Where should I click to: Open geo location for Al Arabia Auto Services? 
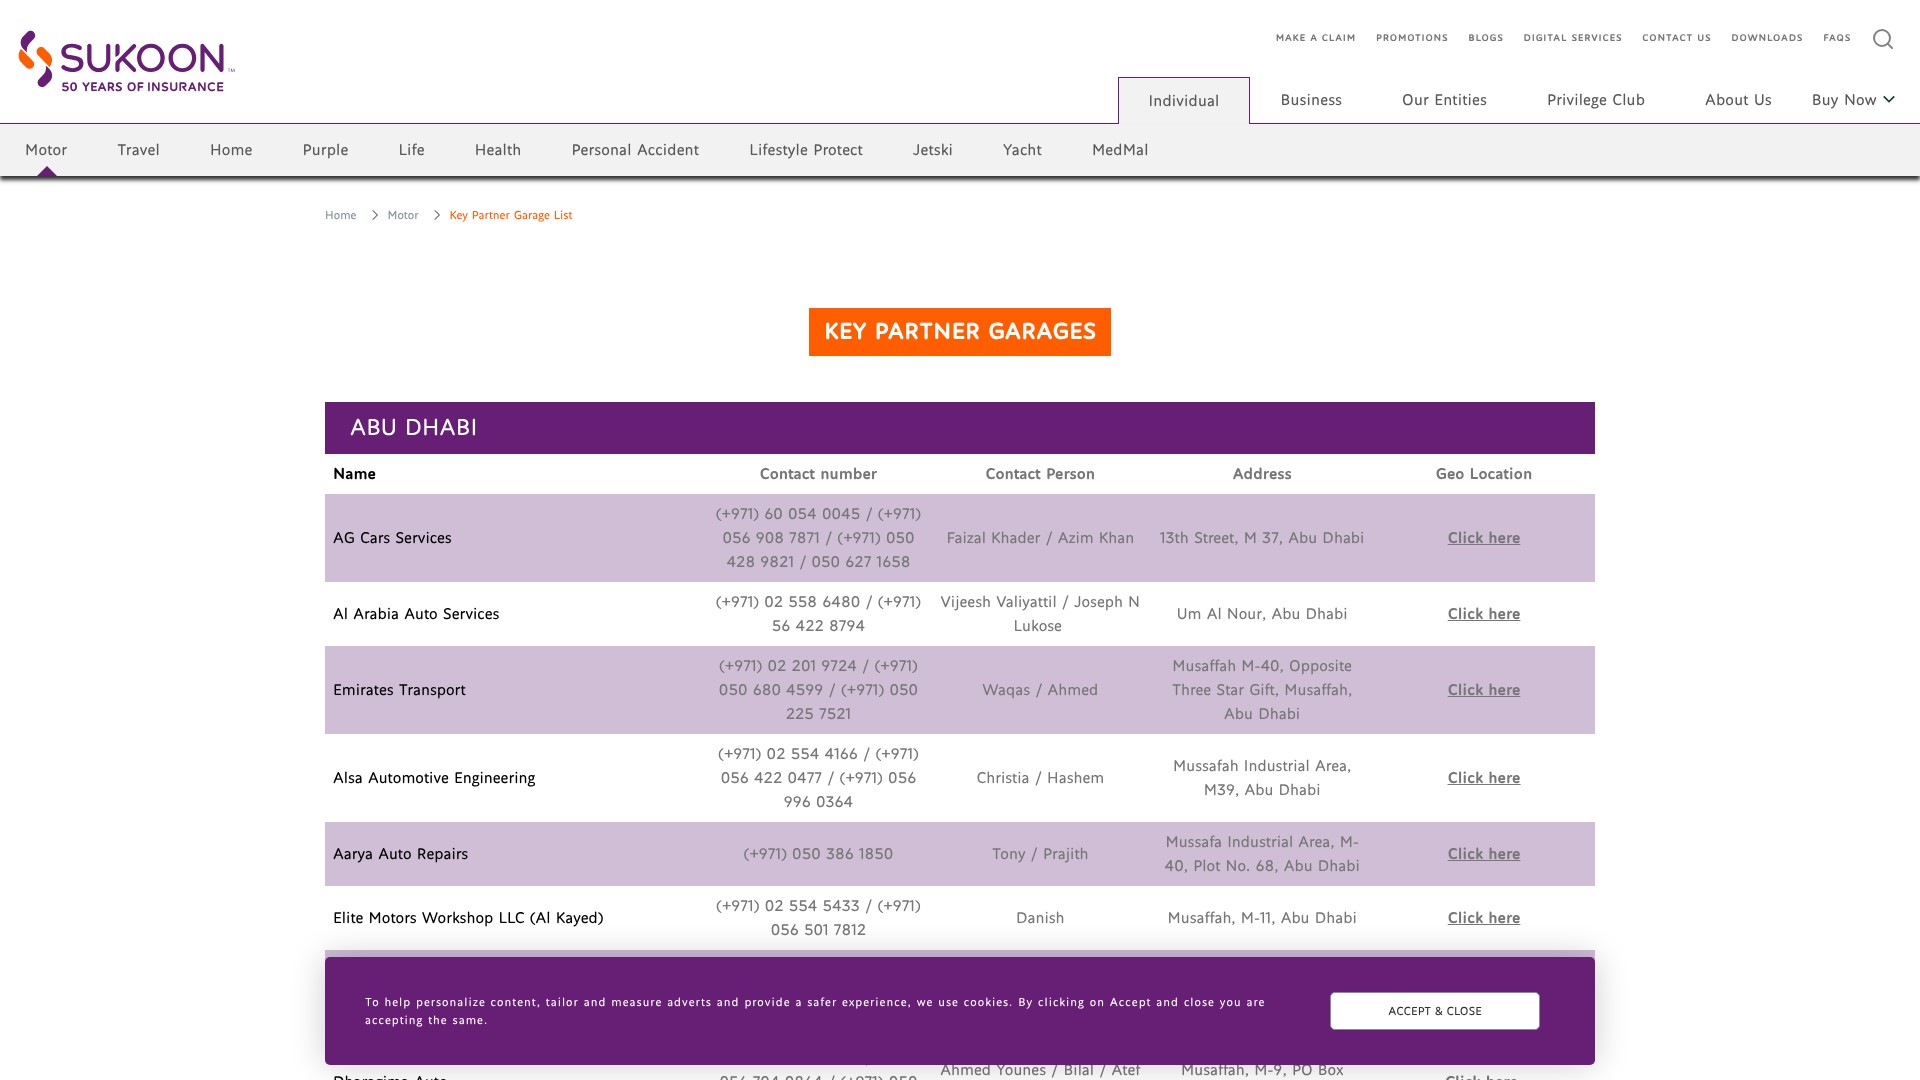(1484, 614)
